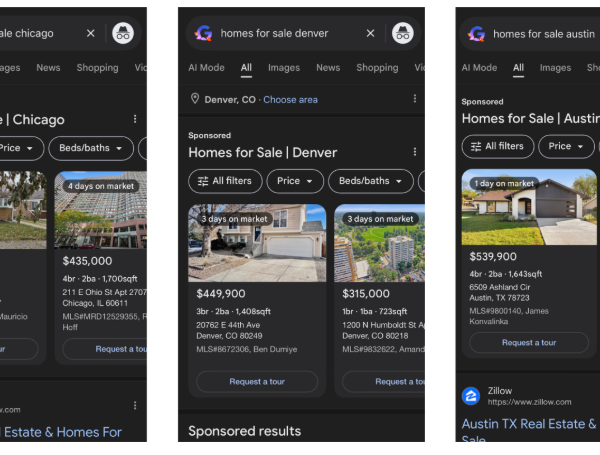Open the News tab in Denver panel
The image size is (600, 455).
328,68
